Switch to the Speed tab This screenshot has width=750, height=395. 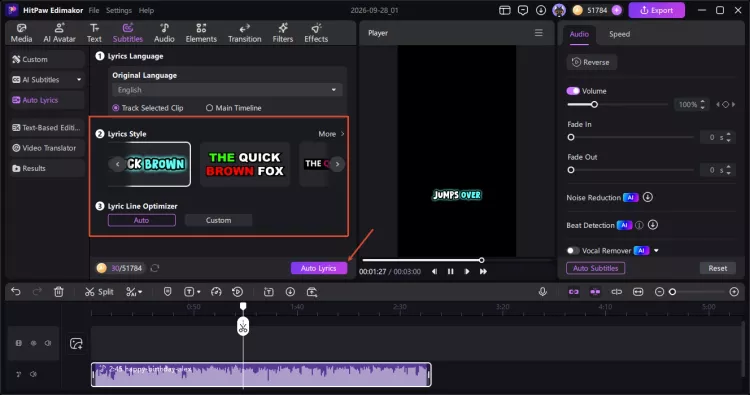(619, 34)
